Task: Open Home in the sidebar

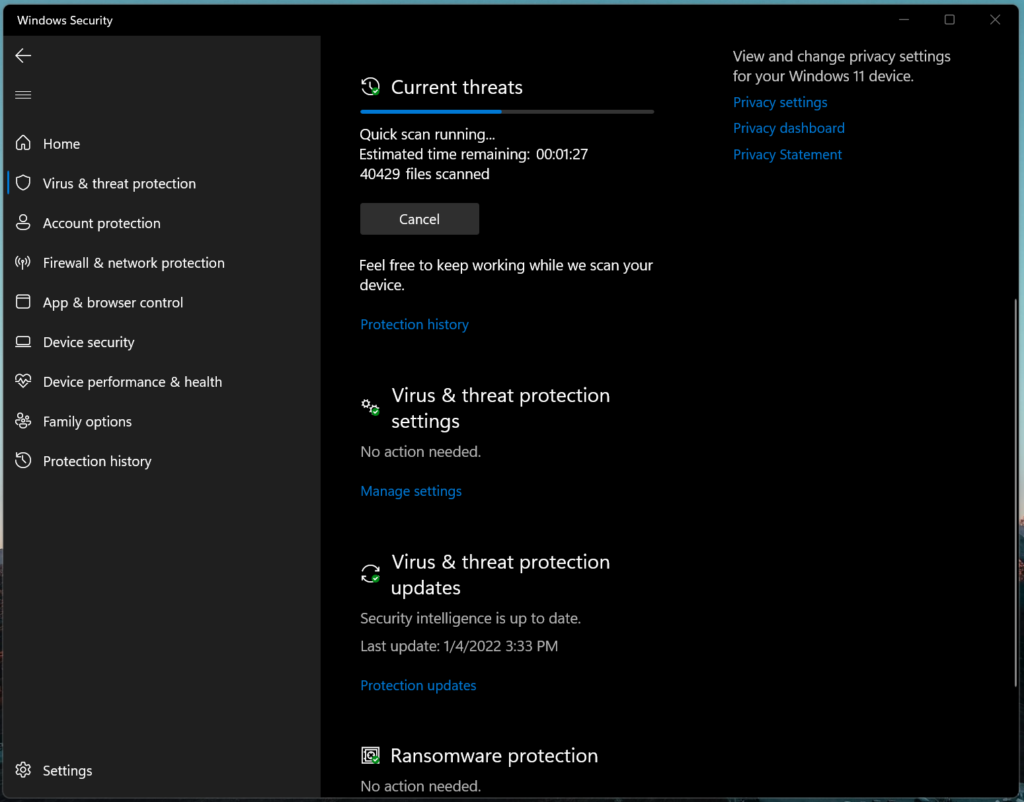Action: point(164,143)
